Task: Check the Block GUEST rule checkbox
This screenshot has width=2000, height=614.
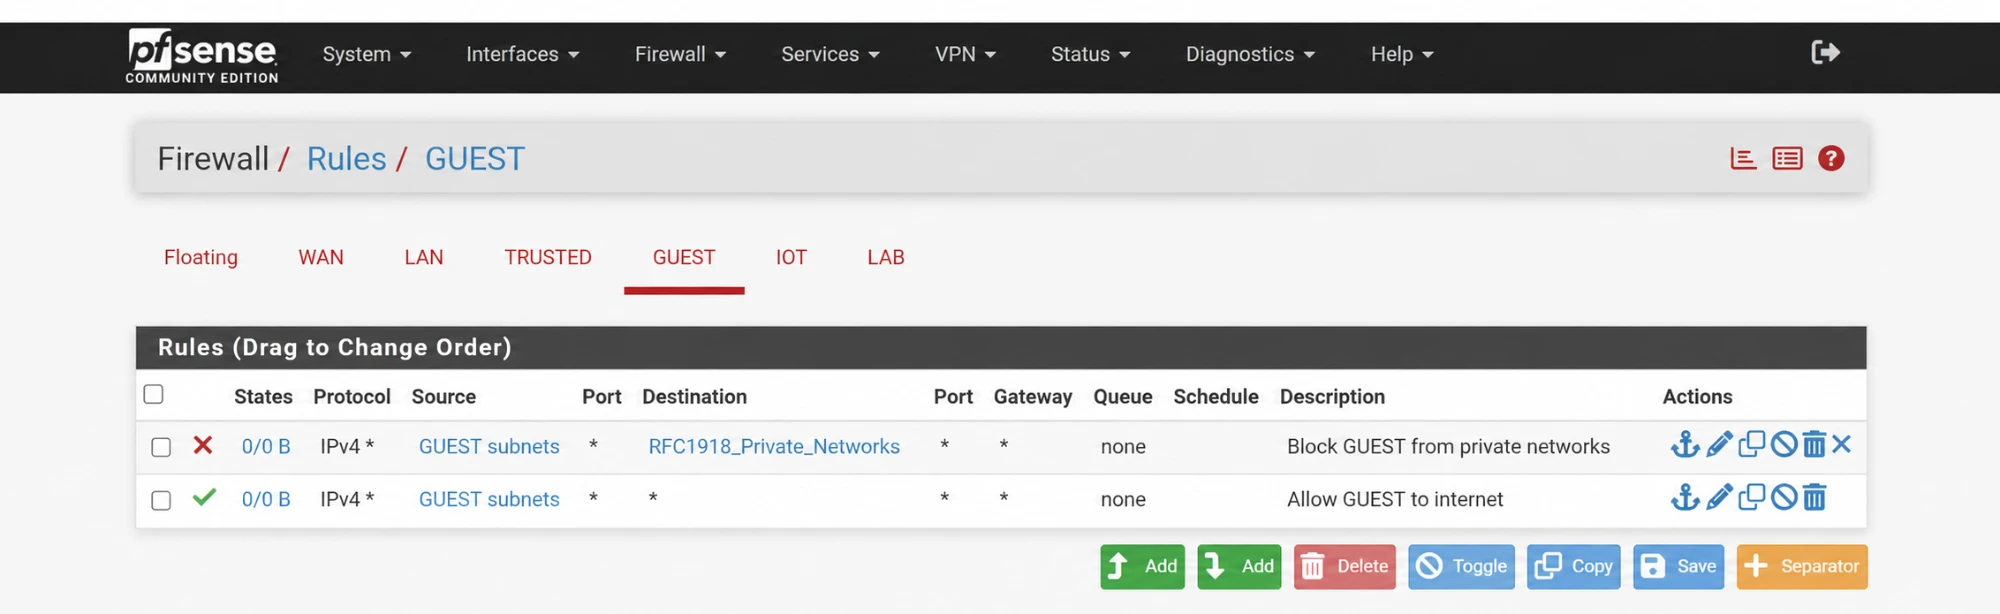Action: click(161, 447)
